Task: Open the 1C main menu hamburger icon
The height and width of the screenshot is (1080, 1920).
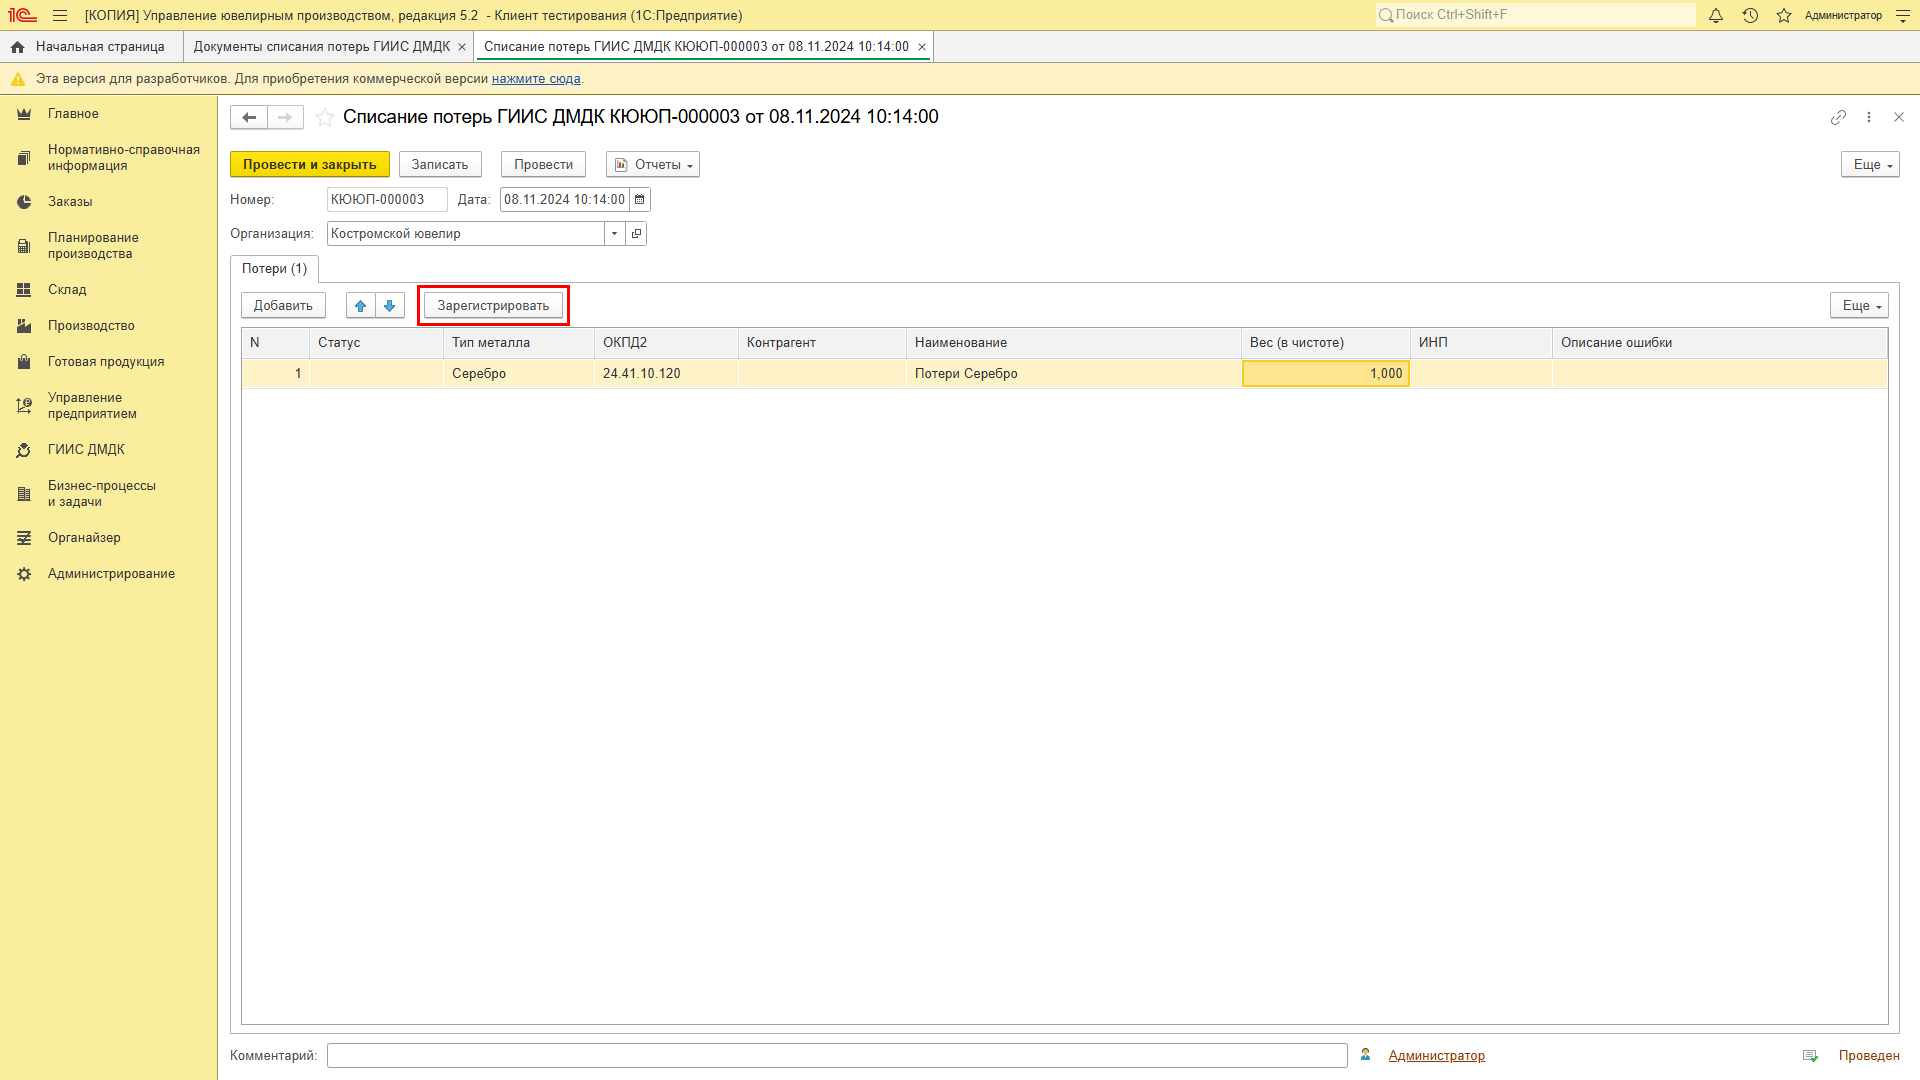Action: [x=60, y=15]
